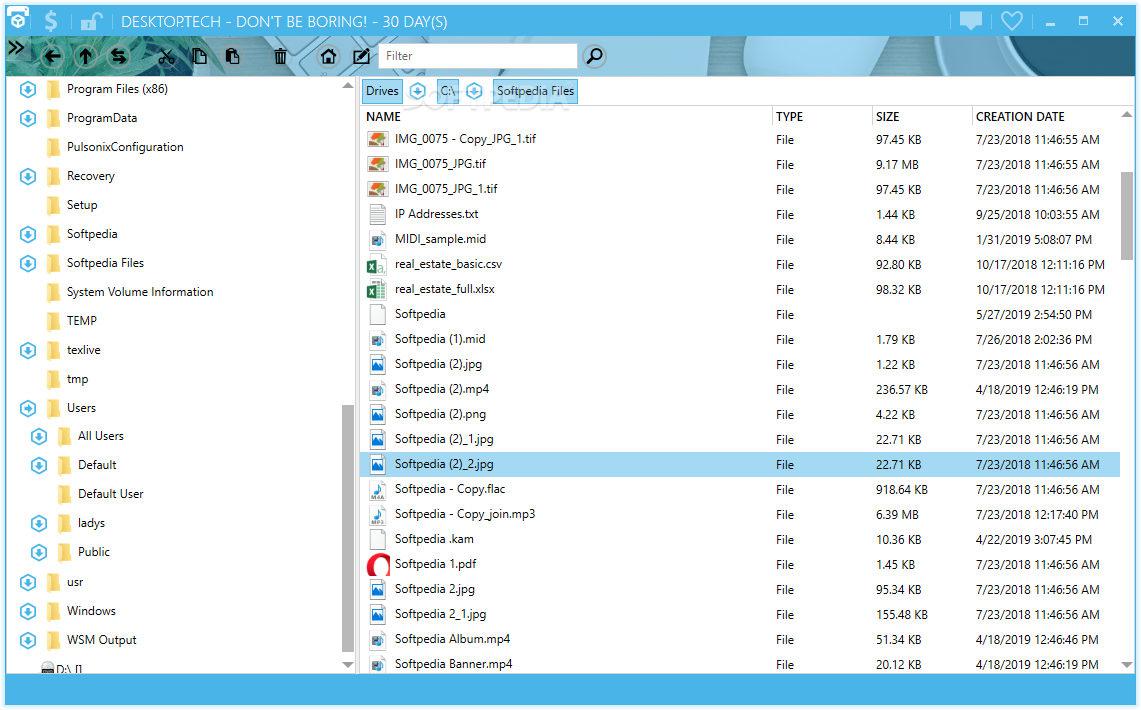
Task: Open the purchase dollar-sign icon
Action: [x=51, y=20]
